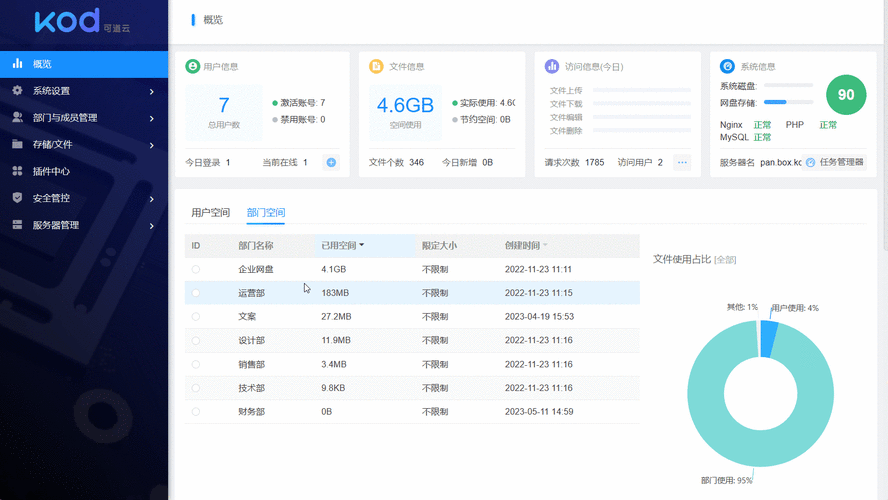The height and width of the screenshot is (500, 888).
Task: Click the plugin center grid icon
Action: pos(18,170)
